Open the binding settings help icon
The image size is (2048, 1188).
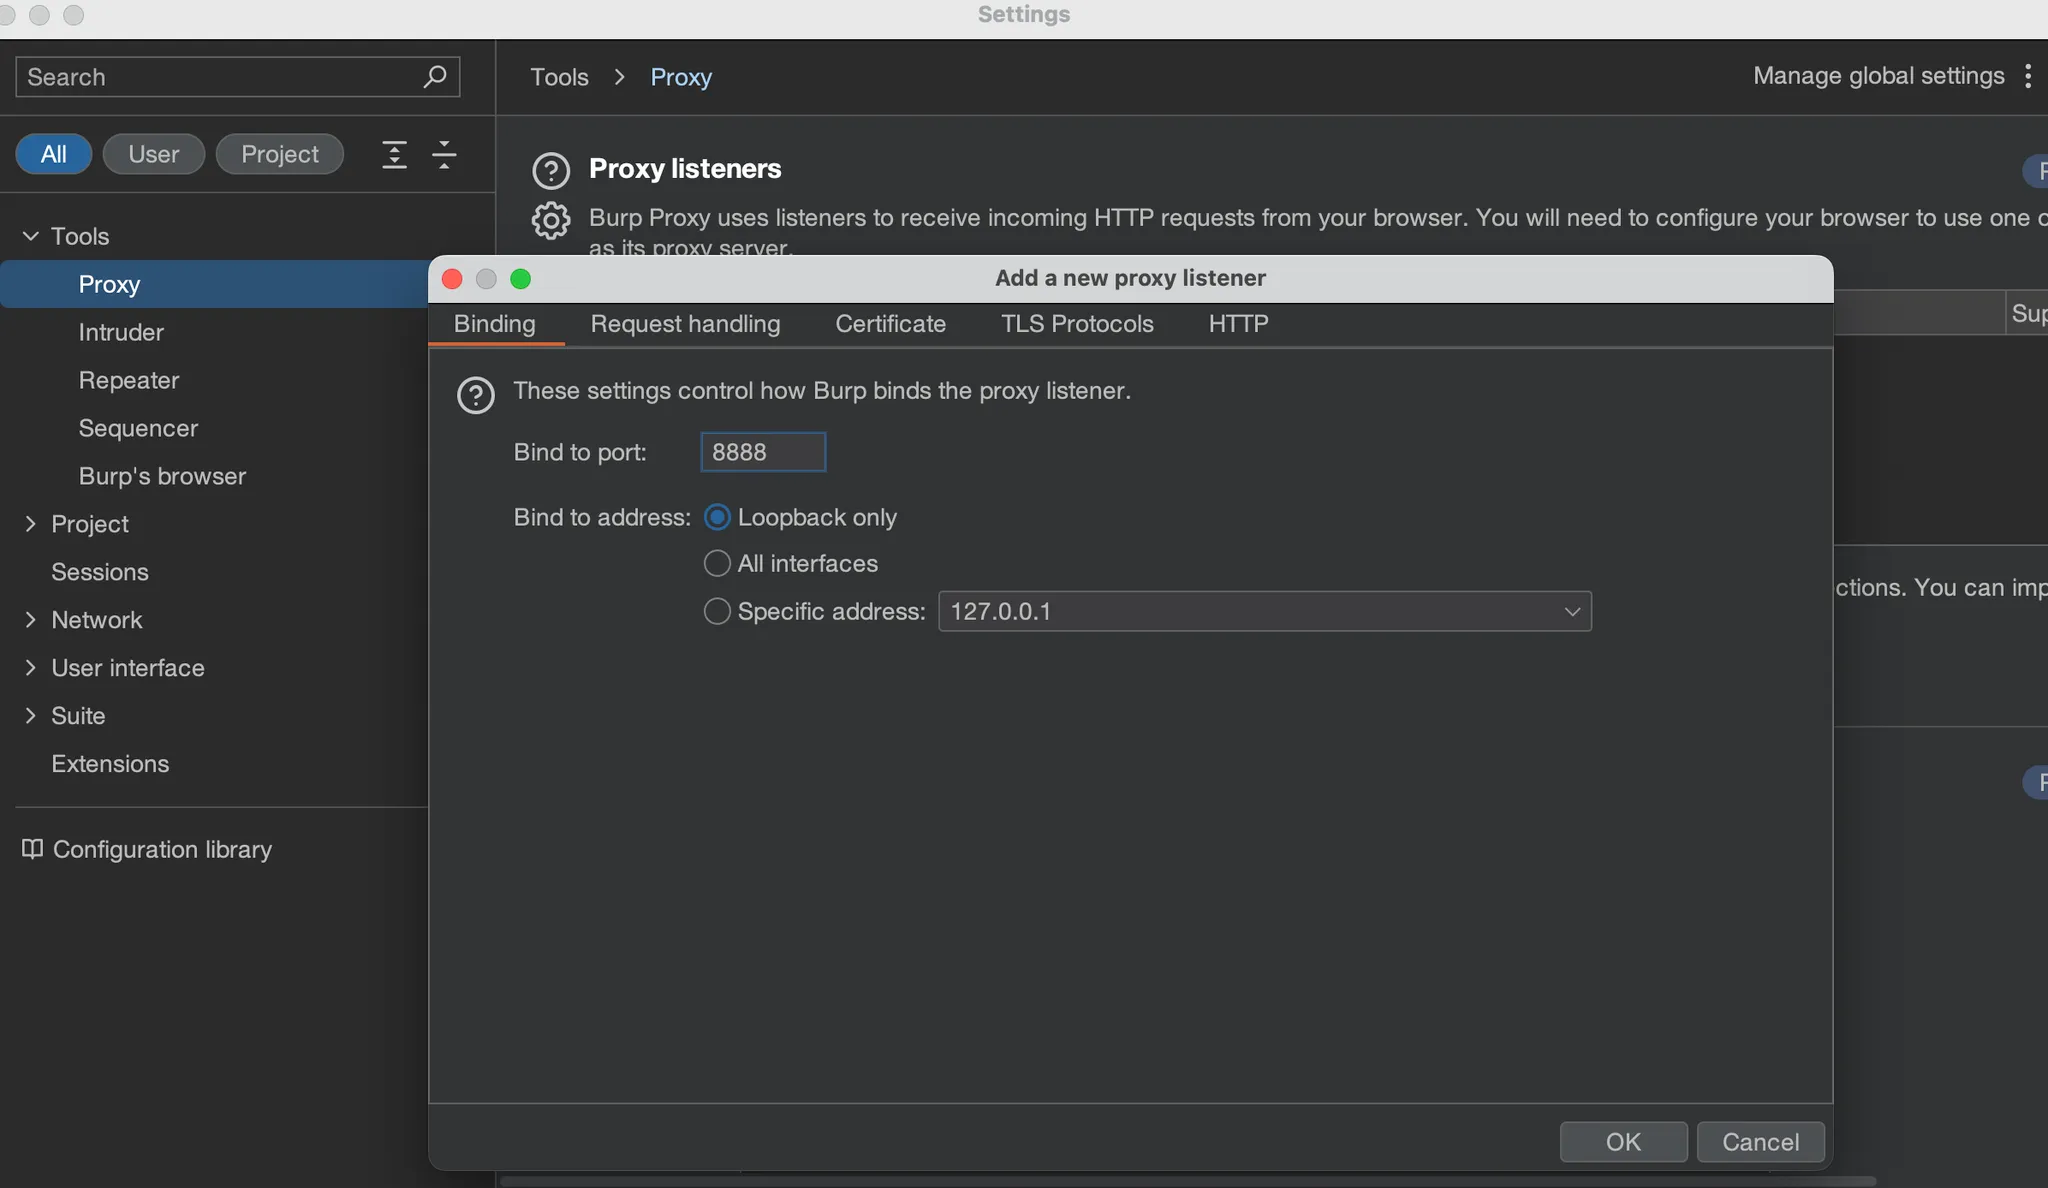[475, 395]
